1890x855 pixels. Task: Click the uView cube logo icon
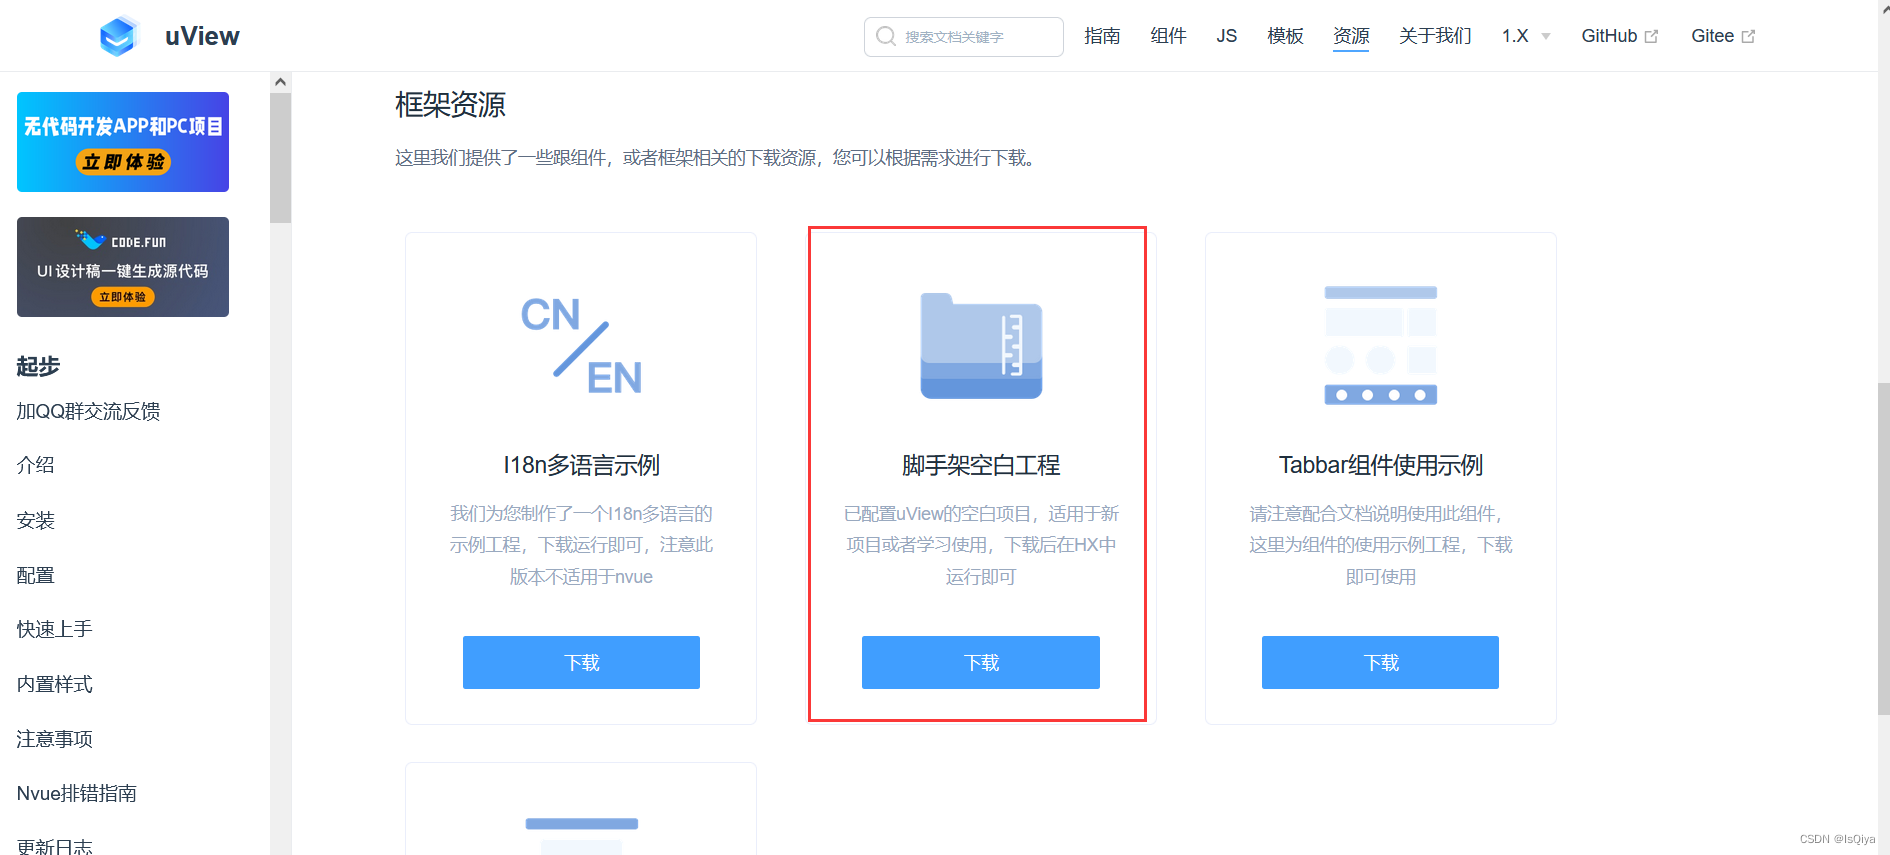[118, 36]
